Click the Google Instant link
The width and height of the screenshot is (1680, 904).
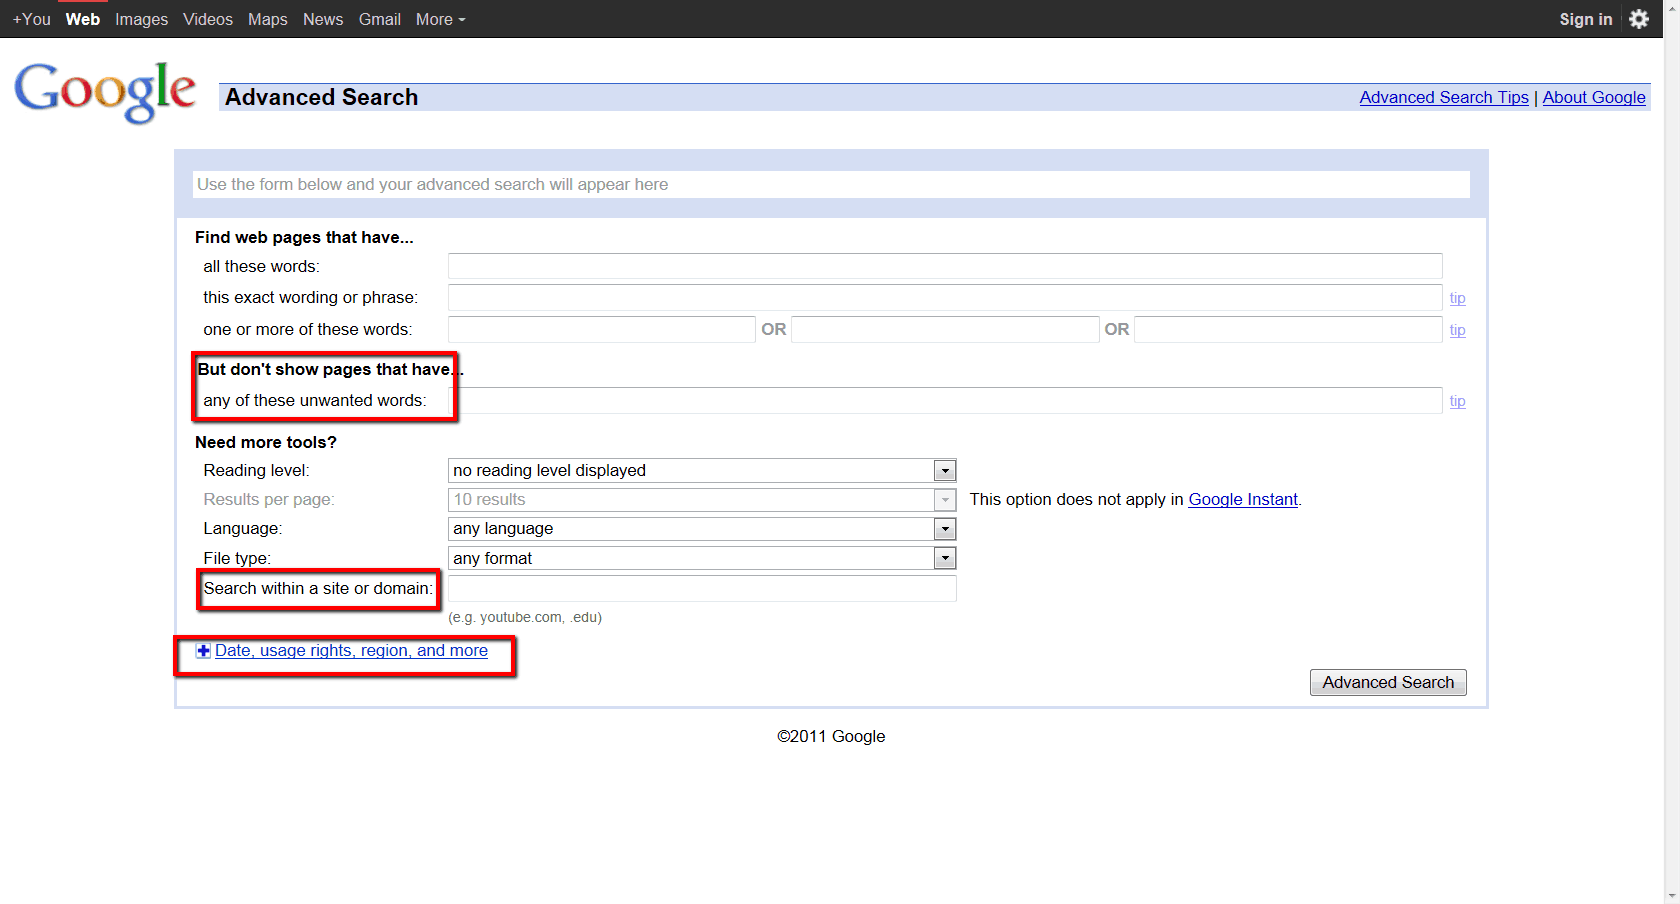point(1242,500)
